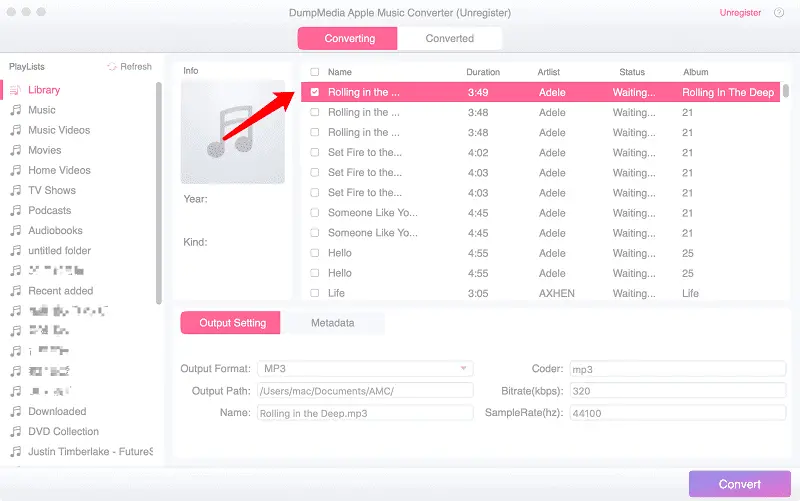Click the Unregister link
This screenshot has width=800, height=501.
point(740,13)
